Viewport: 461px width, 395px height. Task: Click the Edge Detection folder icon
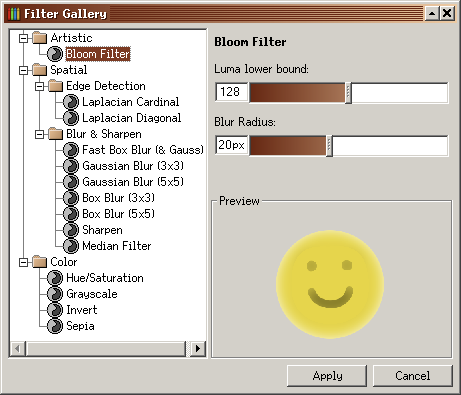click(56, 86)
